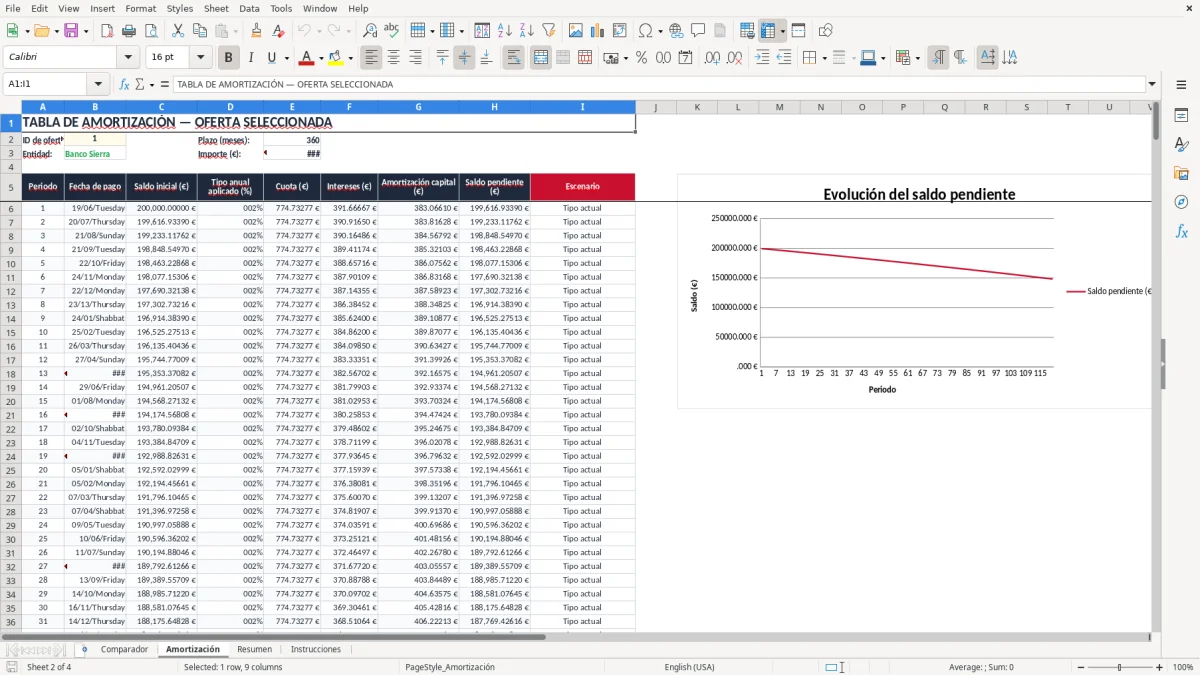Open Sidebar Gallery panel icon
Viewport: 1200px width, 675px height.
click(1181, 174)
